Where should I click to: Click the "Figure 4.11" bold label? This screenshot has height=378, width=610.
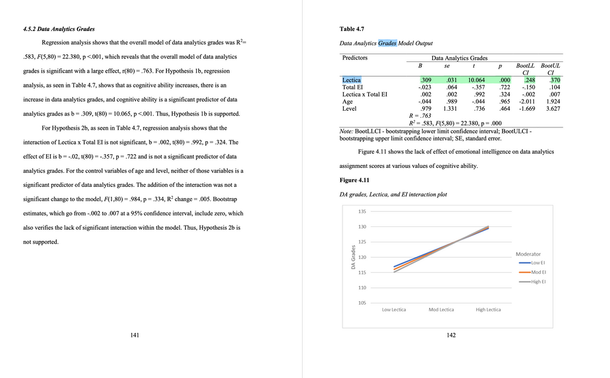click(x=354, y=180)
